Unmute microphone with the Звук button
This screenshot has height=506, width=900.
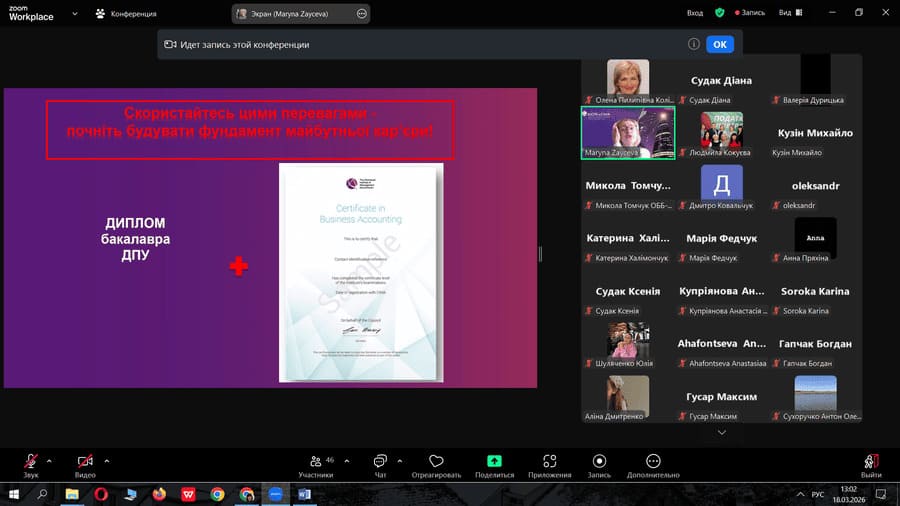[x=31, y=461]
